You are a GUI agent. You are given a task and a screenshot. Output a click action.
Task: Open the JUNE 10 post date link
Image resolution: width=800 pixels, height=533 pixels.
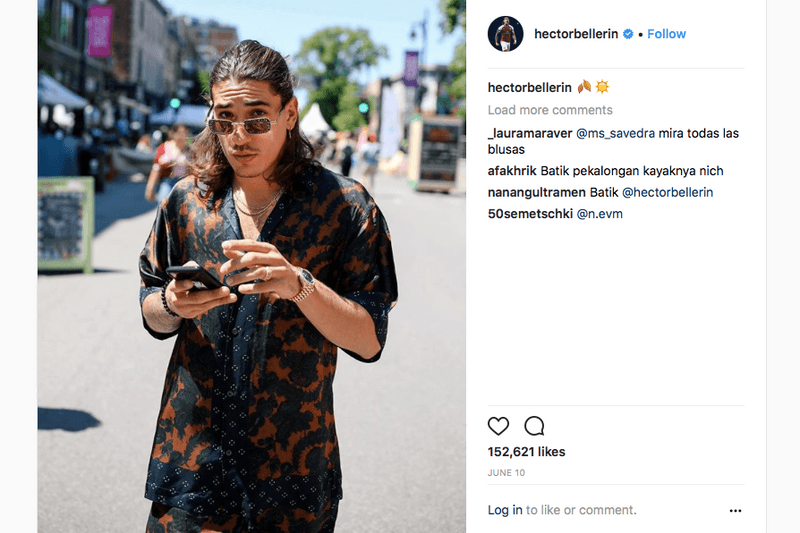click(x=506, y=473)
